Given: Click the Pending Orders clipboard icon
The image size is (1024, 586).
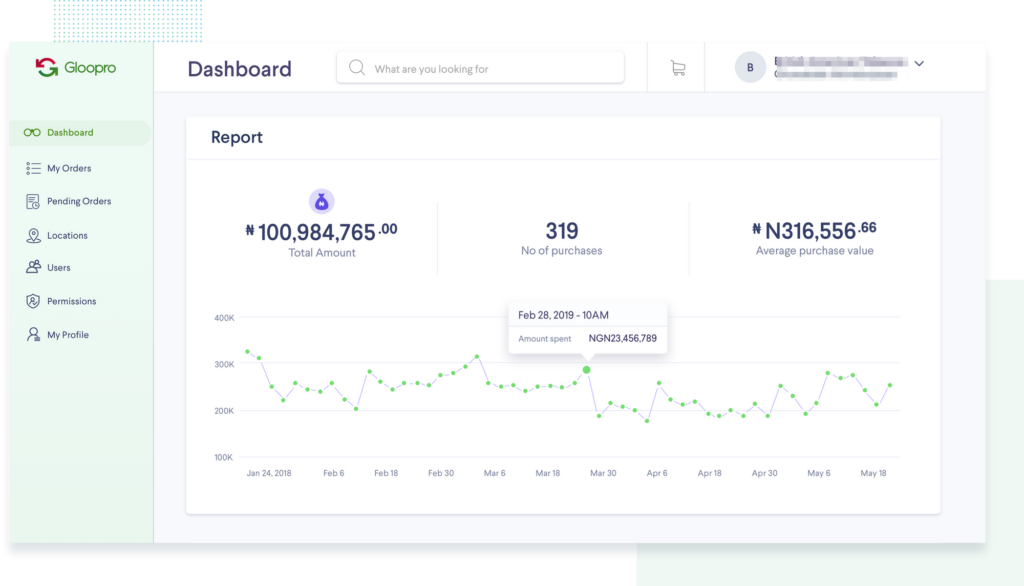Looking at the screenshot, I should [x=33, y=202].
